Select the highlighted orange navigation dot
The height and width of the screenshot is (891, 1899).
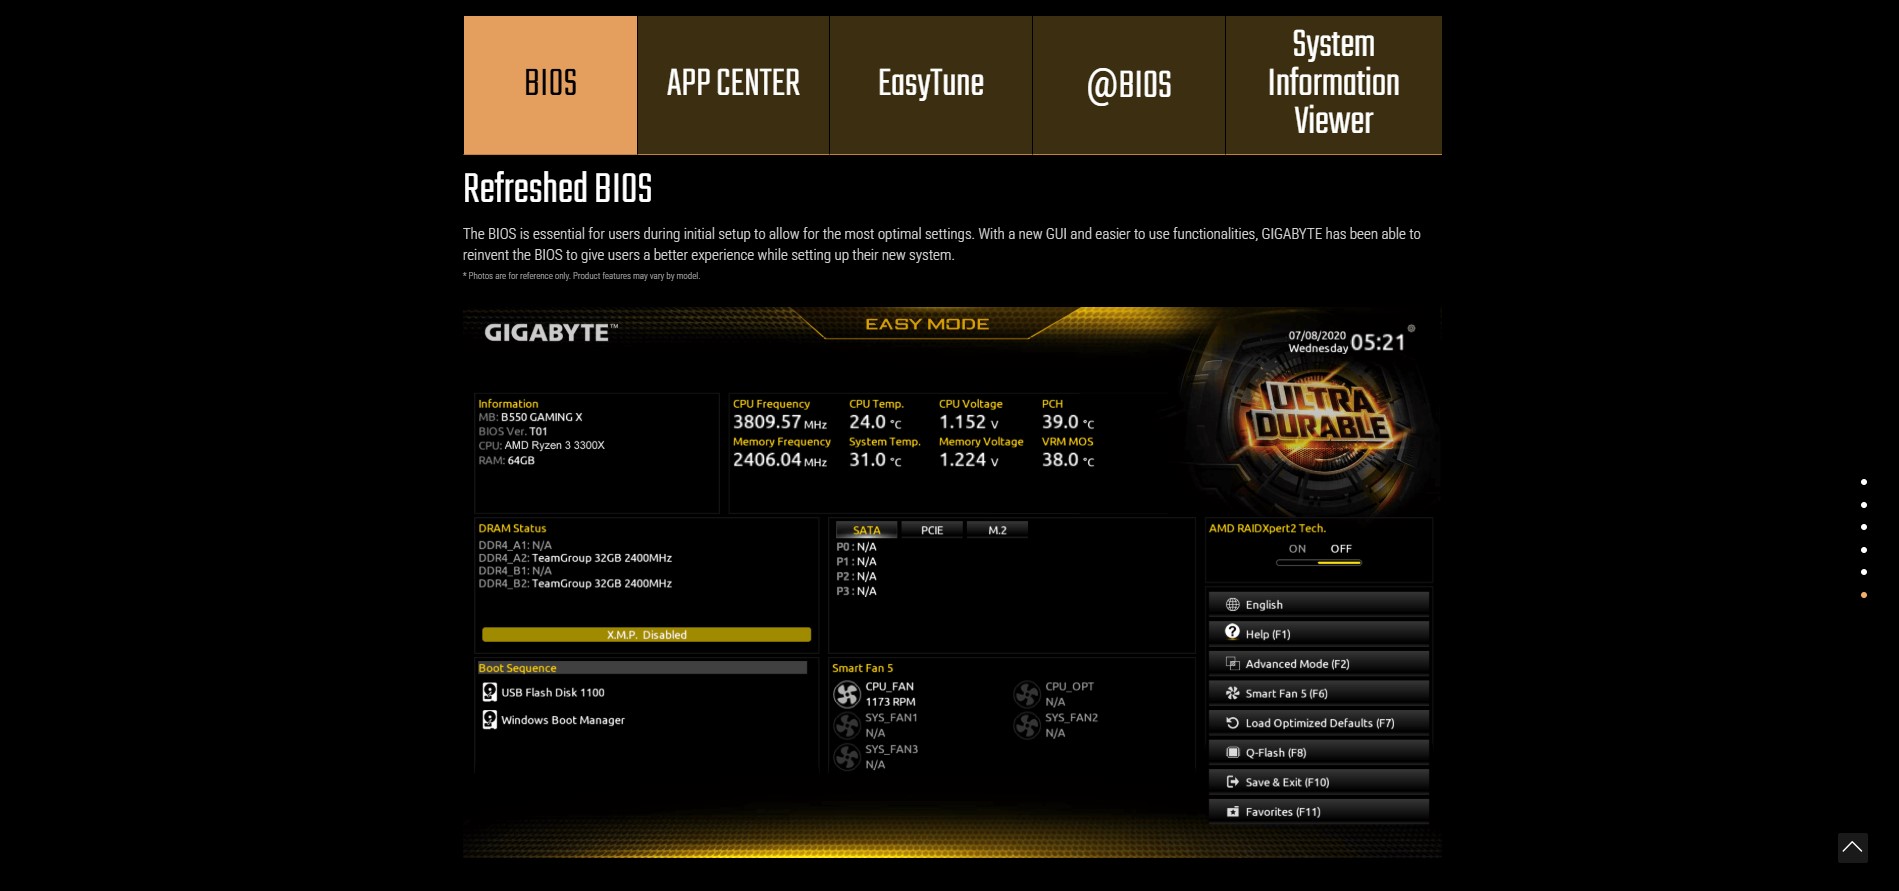[x=1864, y=595]
